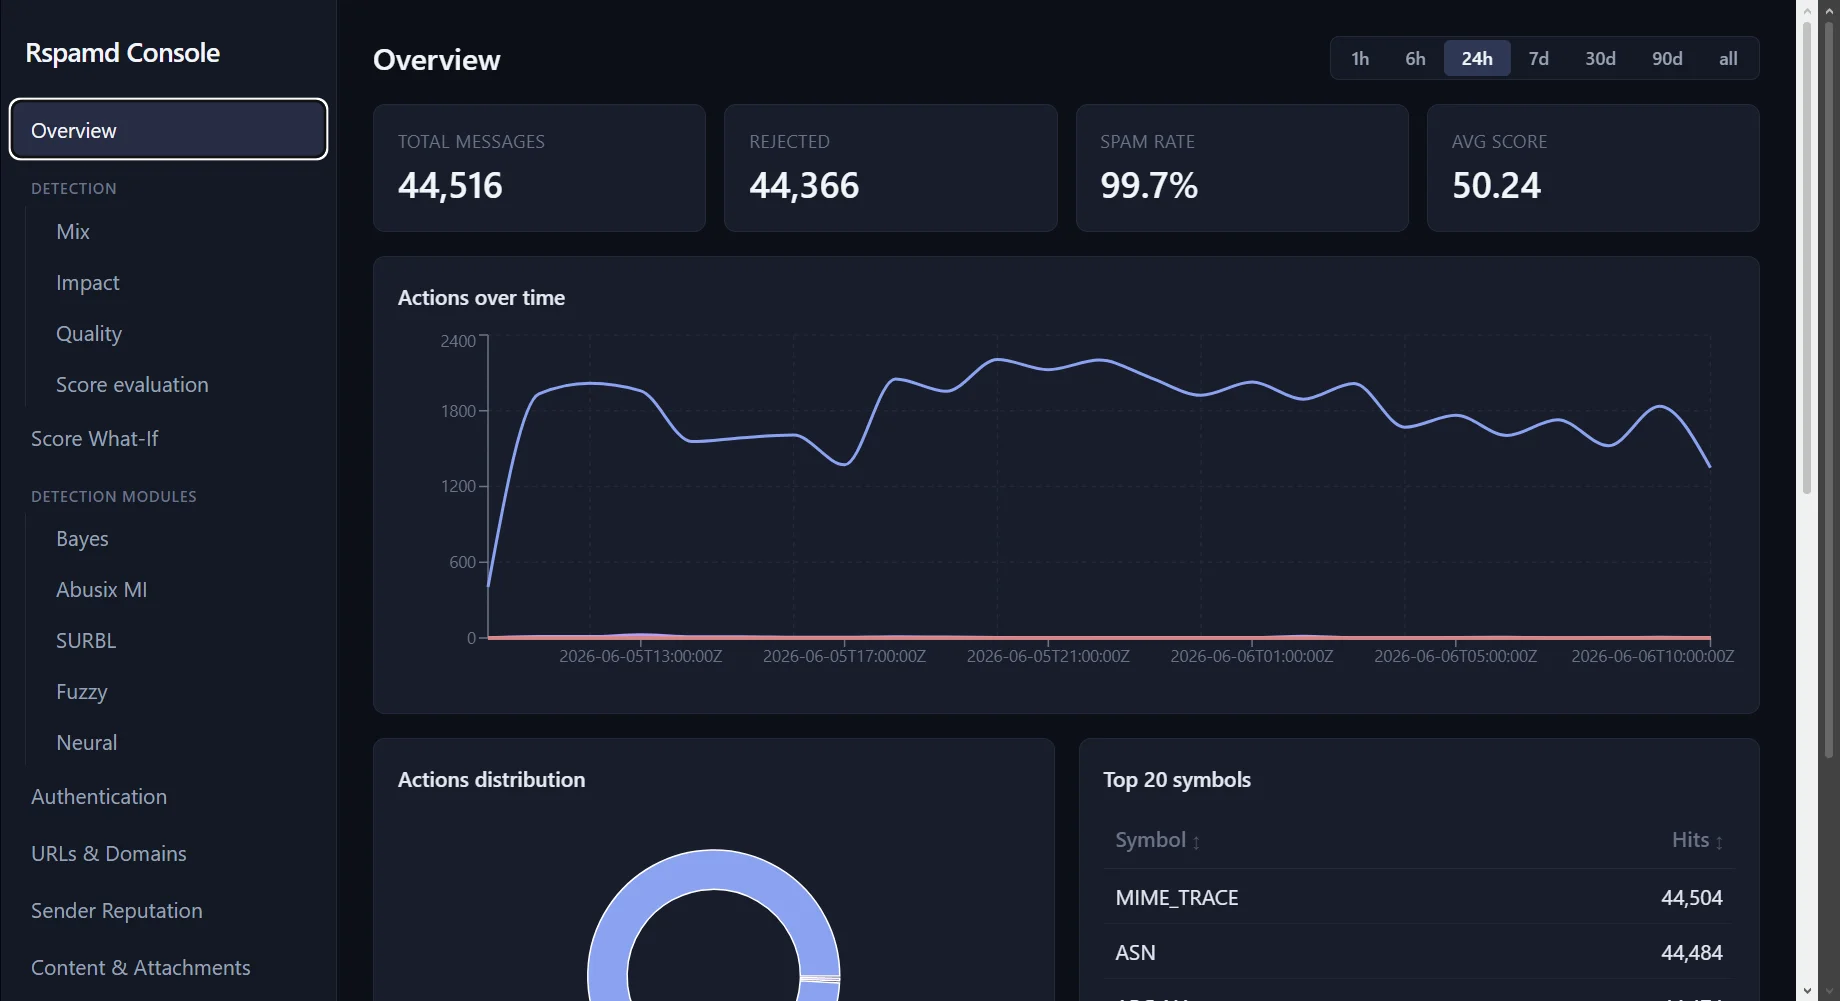This screenshot has height=1001, width=1840.
Task: Click the 2026-06-06T01:00:00Z axis label
Action: 1251,656
